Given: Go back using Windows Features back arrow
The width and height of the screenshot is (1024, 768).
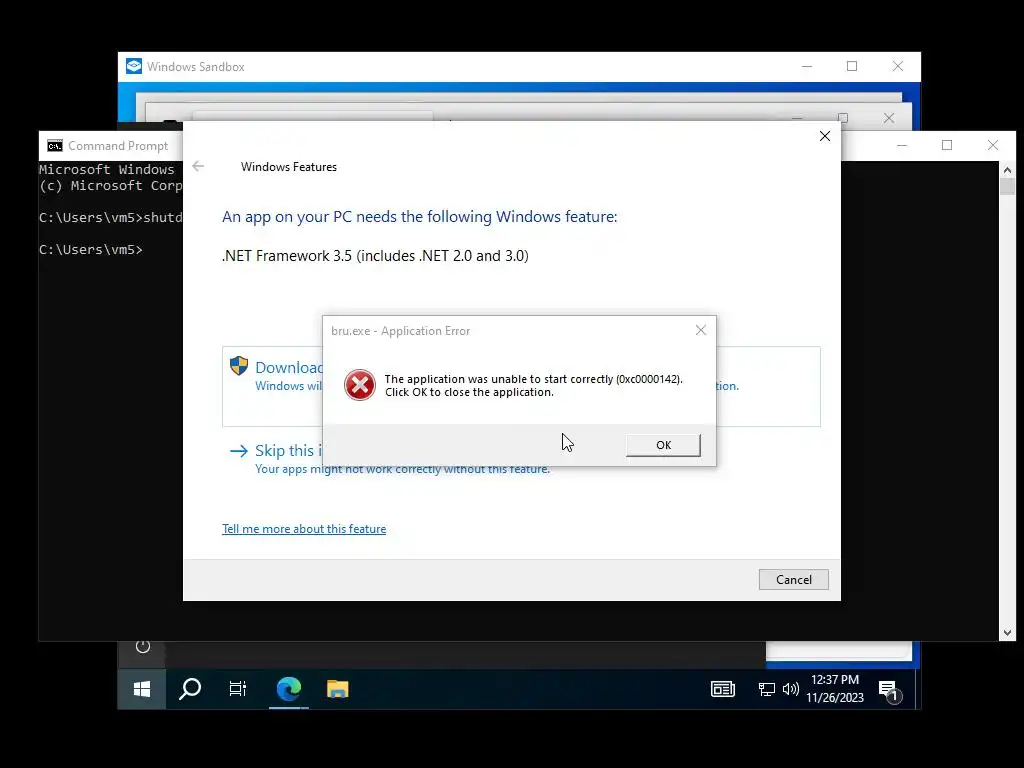Looking at the screenshot, I should [x=199, y=167].
